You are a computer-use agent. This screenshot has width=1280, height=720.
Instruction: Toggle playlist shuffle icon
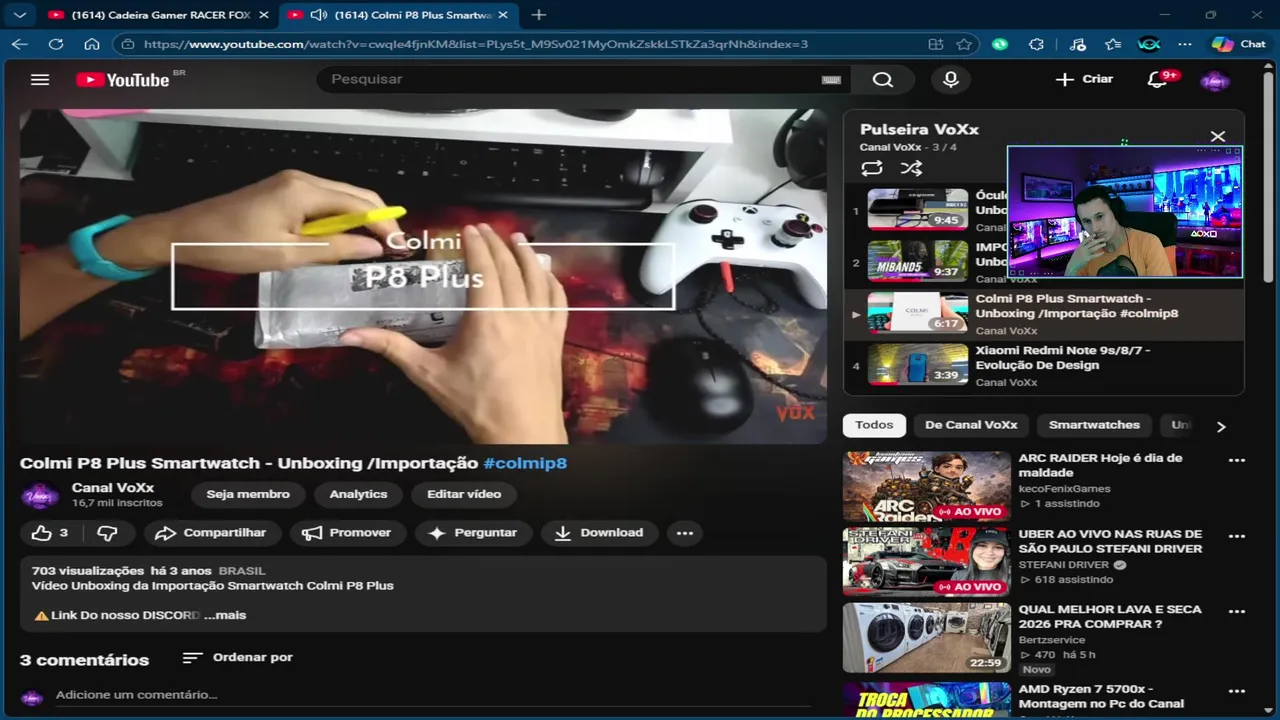[911, 168]
